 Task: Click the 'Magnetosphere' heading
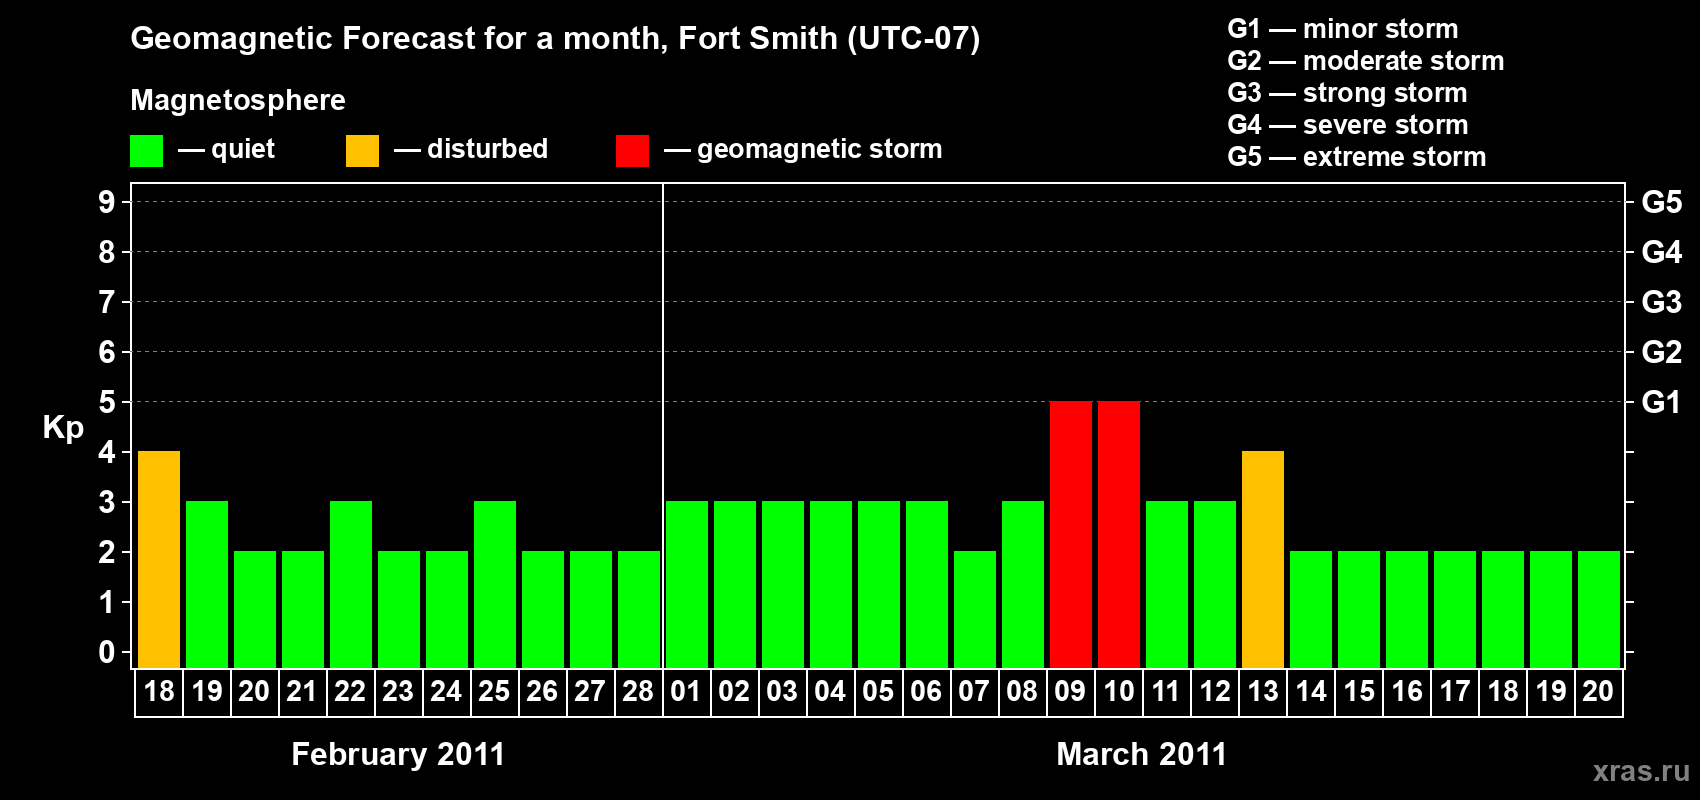click(x=238, y=100)
